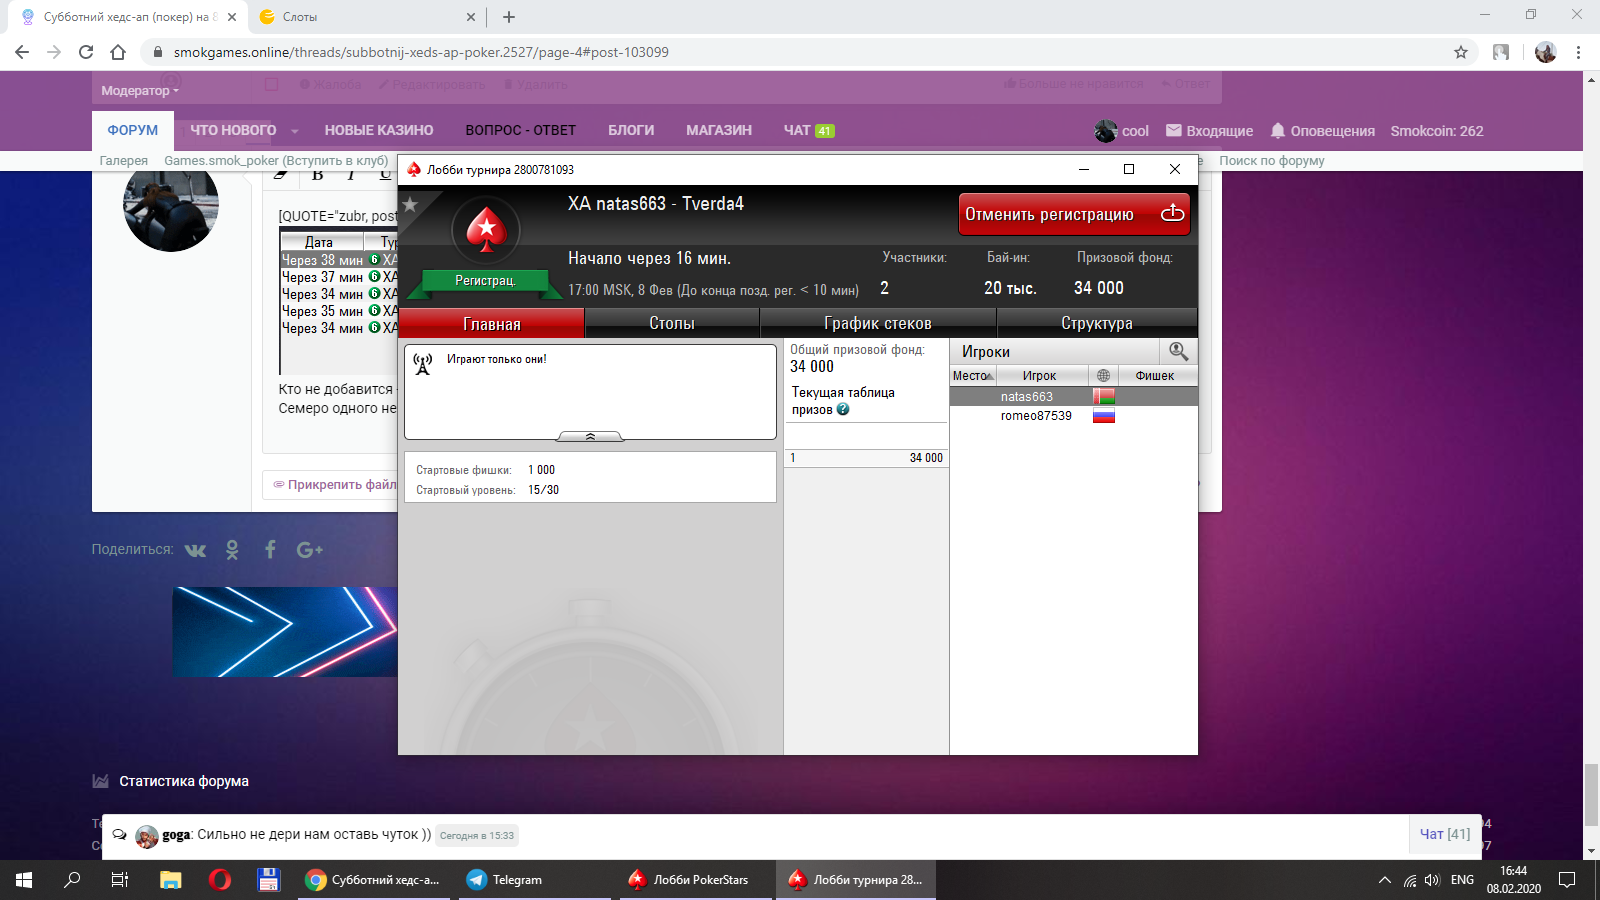Open МАГАЗИН menu item
This screenshot has height=900, width=1600.
[719, 130]
